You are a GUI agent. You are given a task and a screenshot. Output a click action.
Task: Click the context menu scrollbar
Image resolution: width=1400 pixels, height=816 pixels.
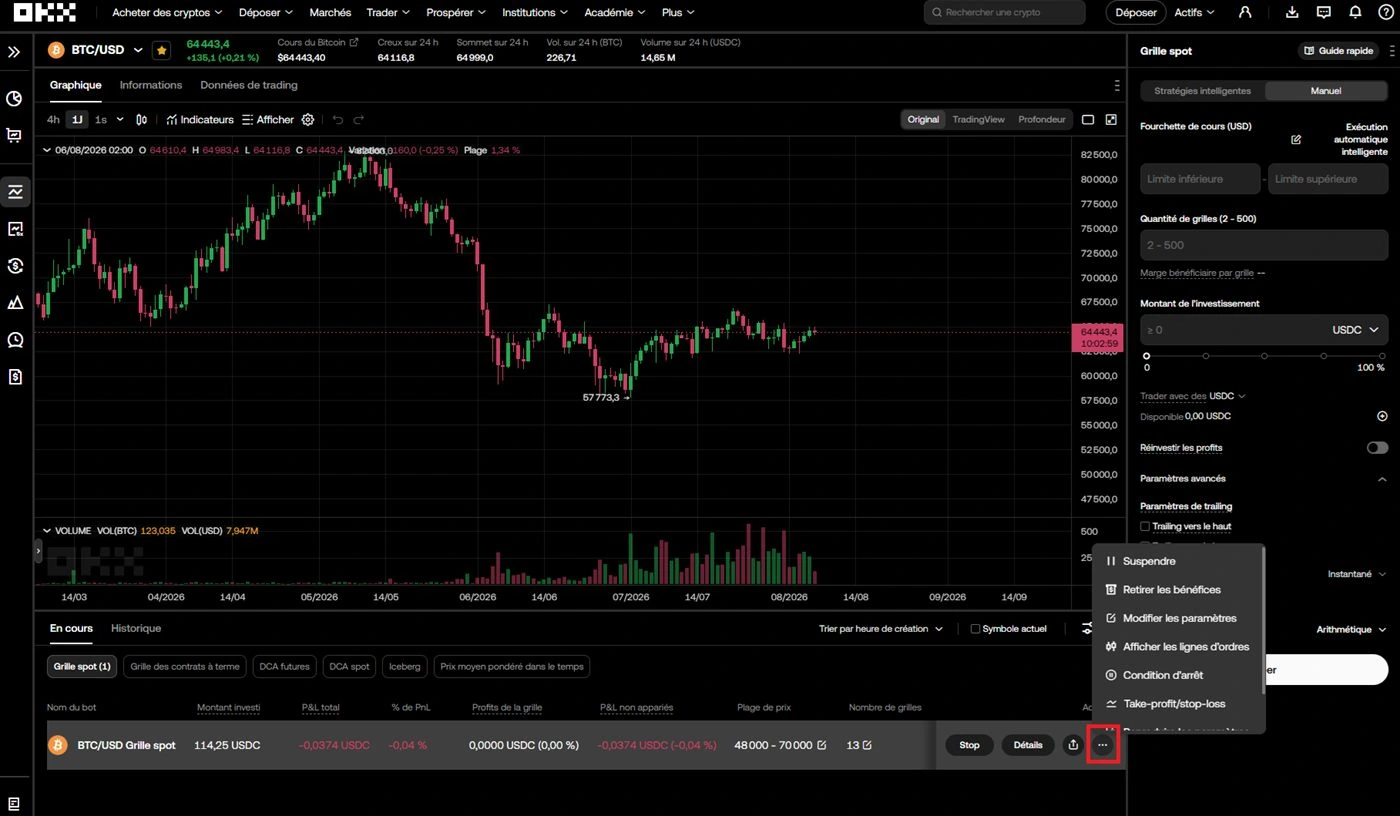coord(1264,622)
